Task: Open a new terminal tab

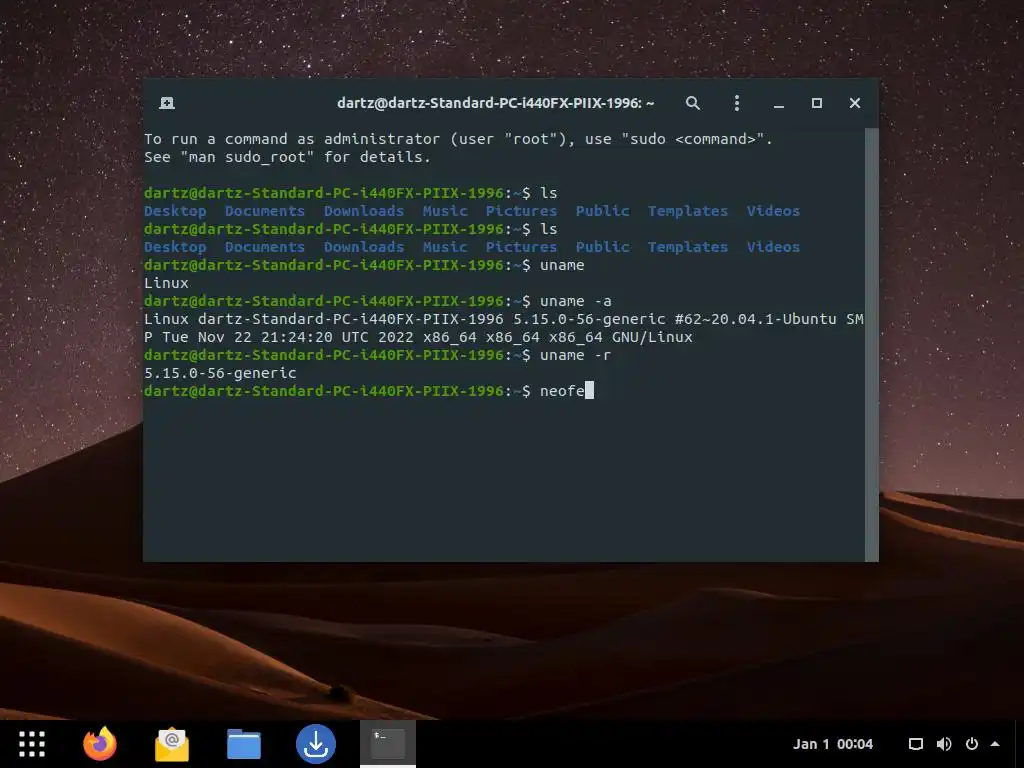Action: coord(167,103)
